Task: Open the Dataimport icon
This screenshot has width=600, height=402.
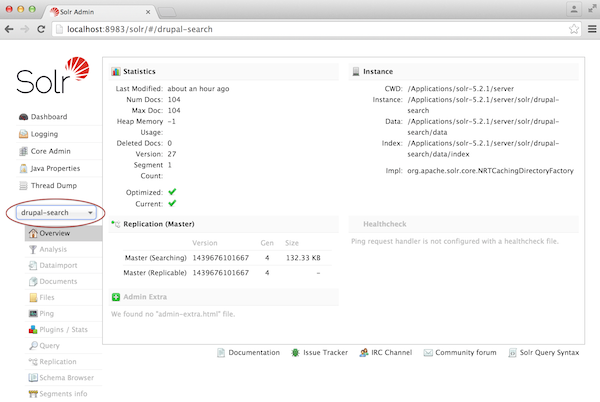Action: pyautogui.click(x=33, y=265)
